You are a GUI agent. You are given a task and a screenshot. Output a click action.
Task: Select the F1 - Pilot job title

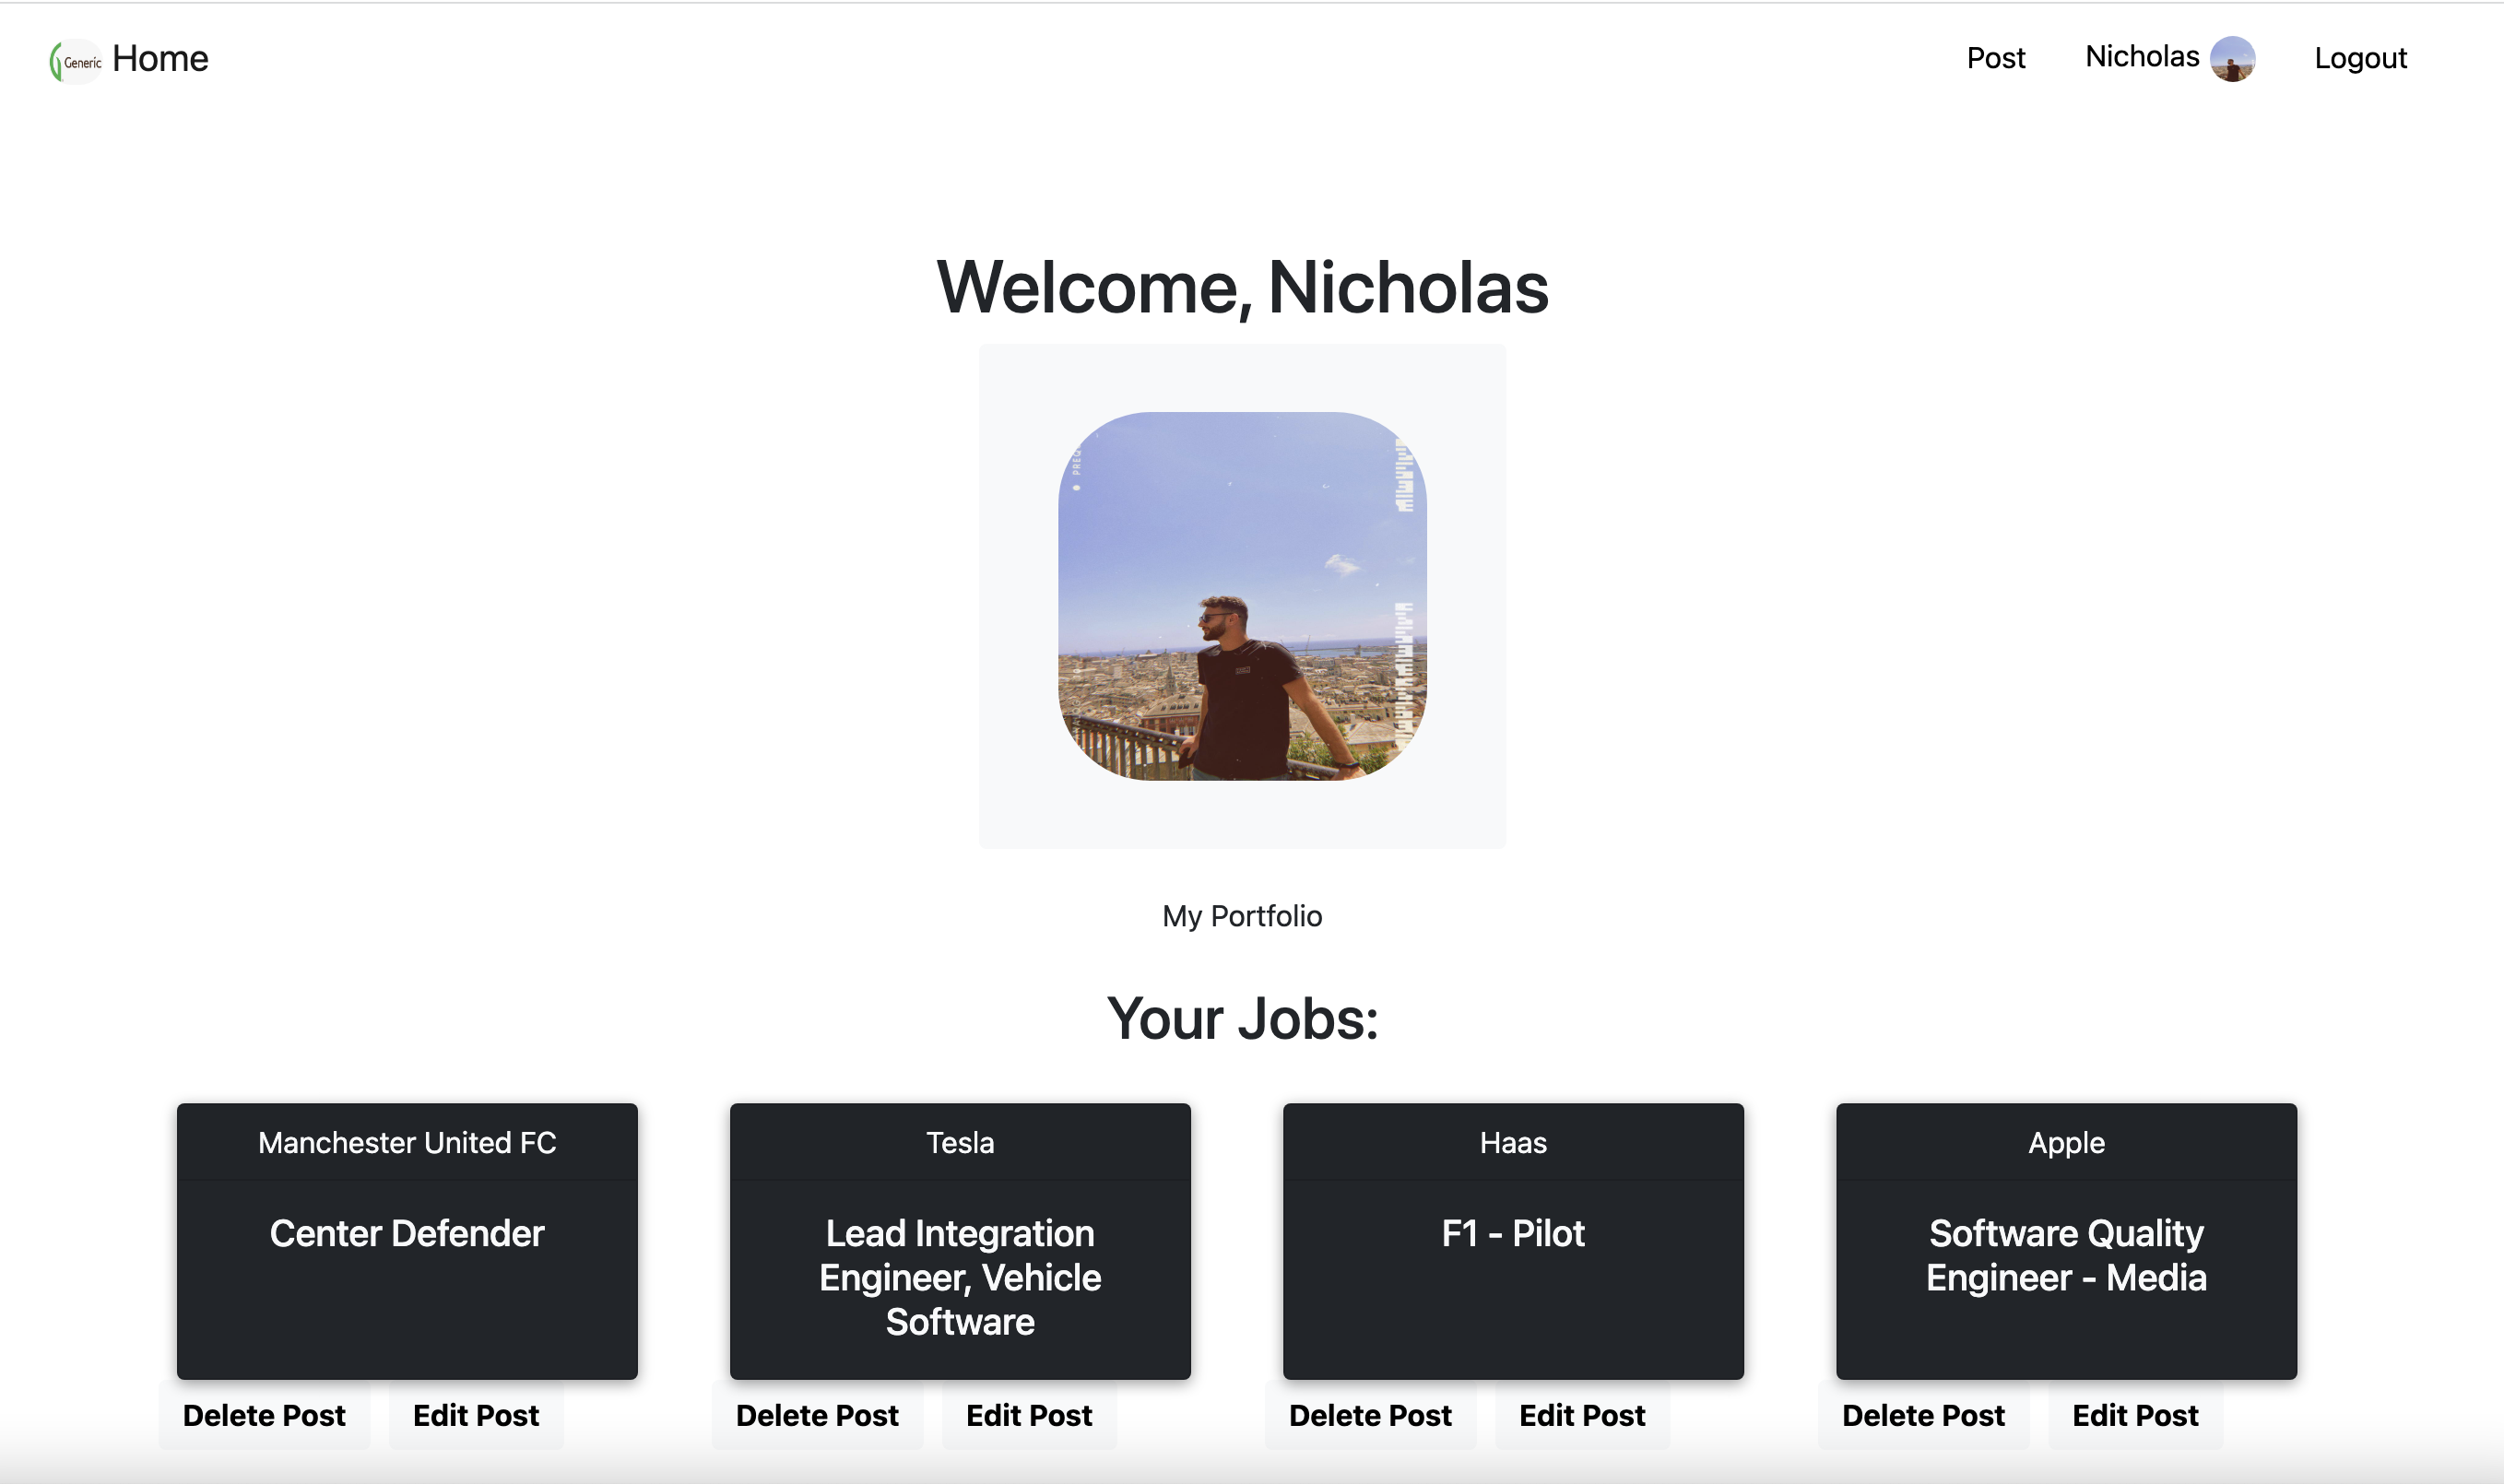click(1513, 1233)
